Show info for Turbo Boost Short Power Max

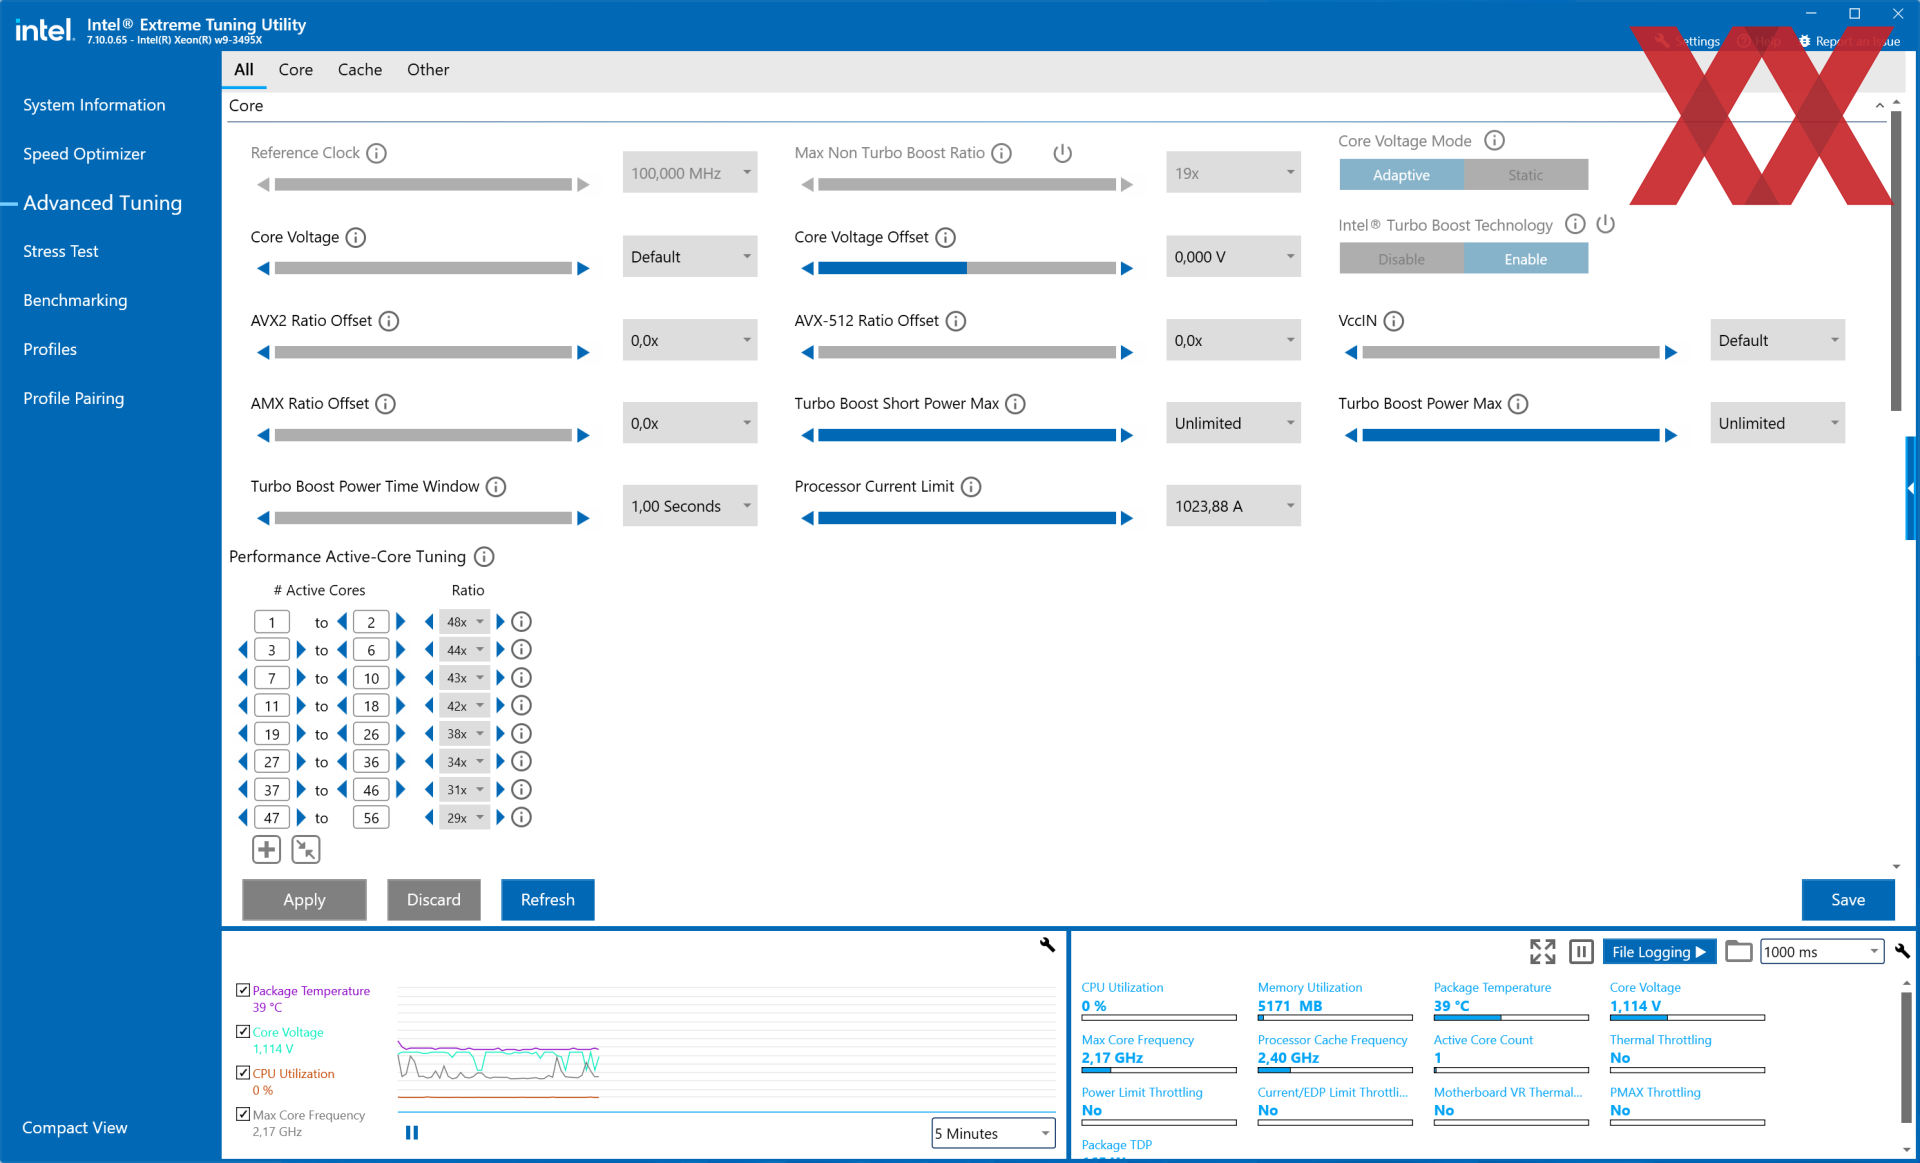1016,404
